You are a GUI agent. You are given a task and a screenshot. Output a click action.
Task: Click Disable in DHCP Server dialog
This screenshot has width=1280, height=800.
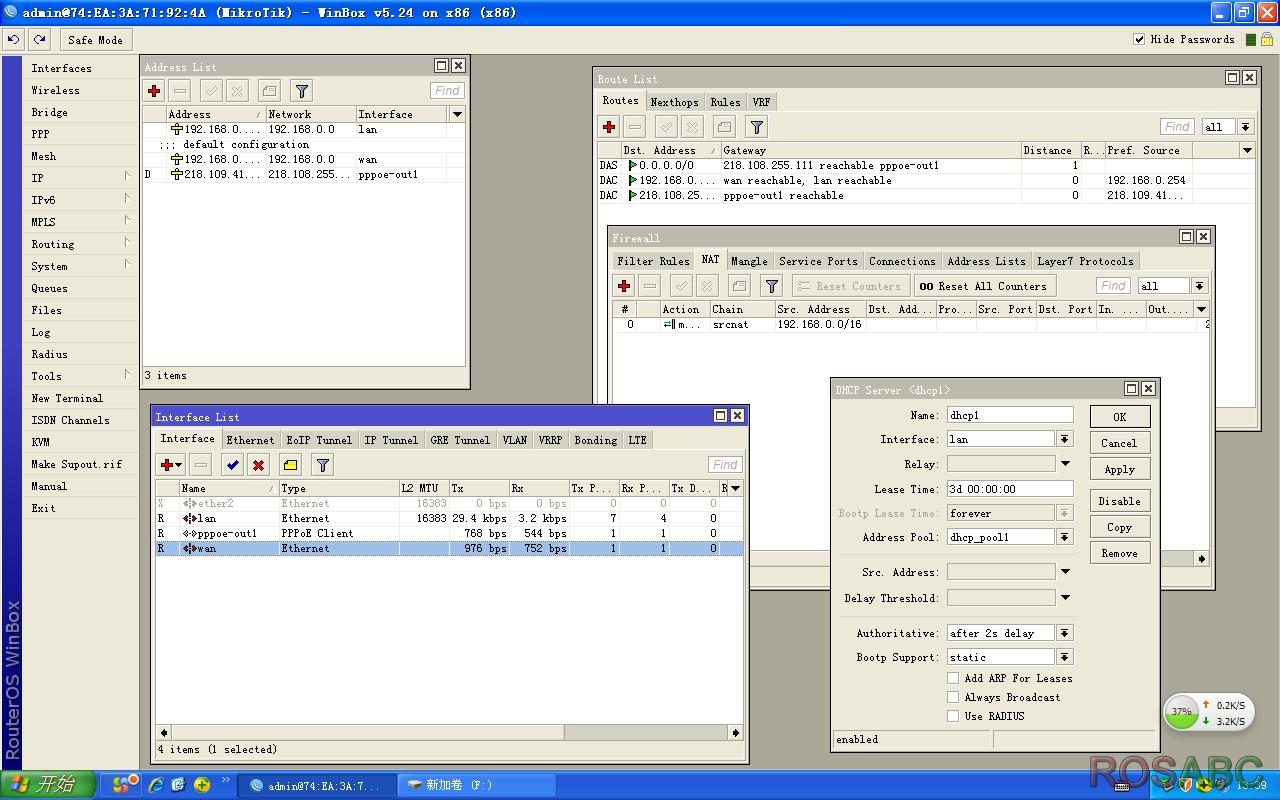pos(1119,501)
